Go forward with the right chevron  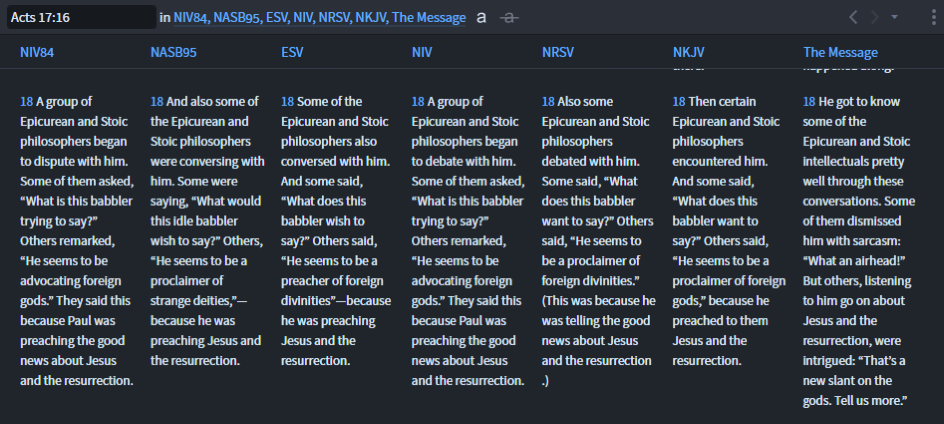point(874,17)
